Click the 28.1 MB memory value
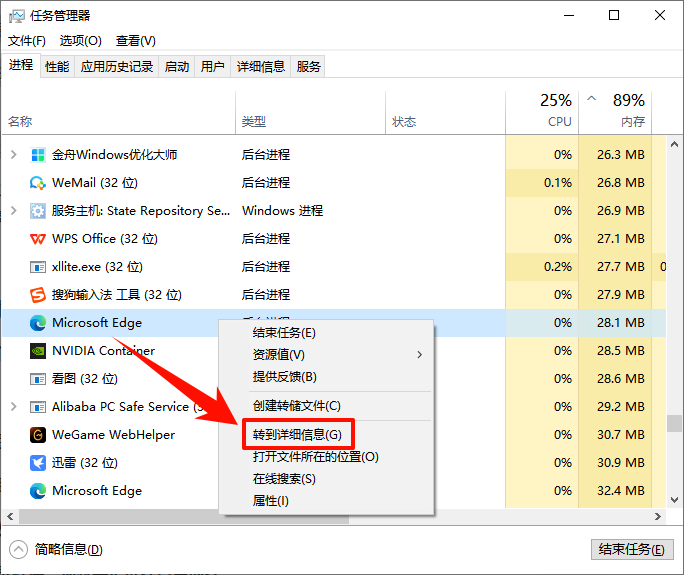The image size is (684, 575). point(621,323)
